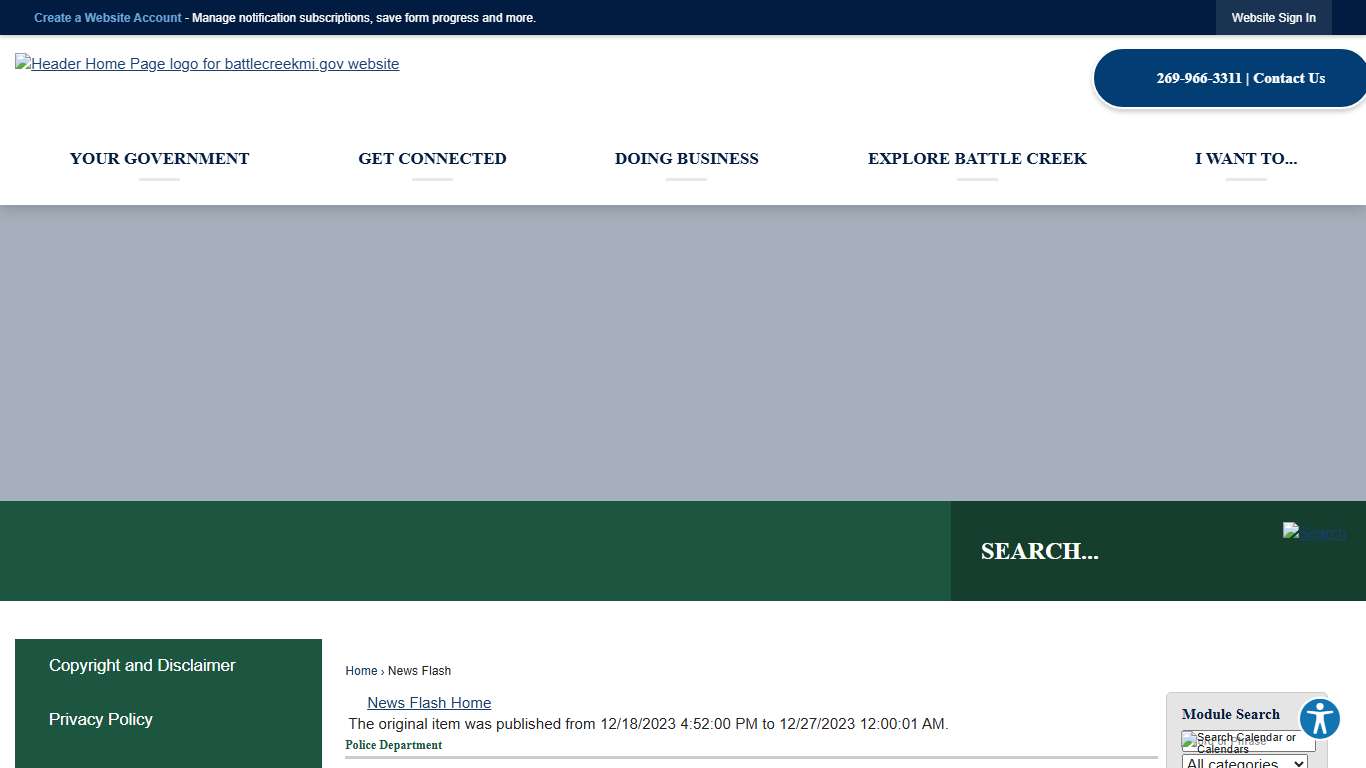Open the Copyright and Disclaimer page

[x=142, y=665]
